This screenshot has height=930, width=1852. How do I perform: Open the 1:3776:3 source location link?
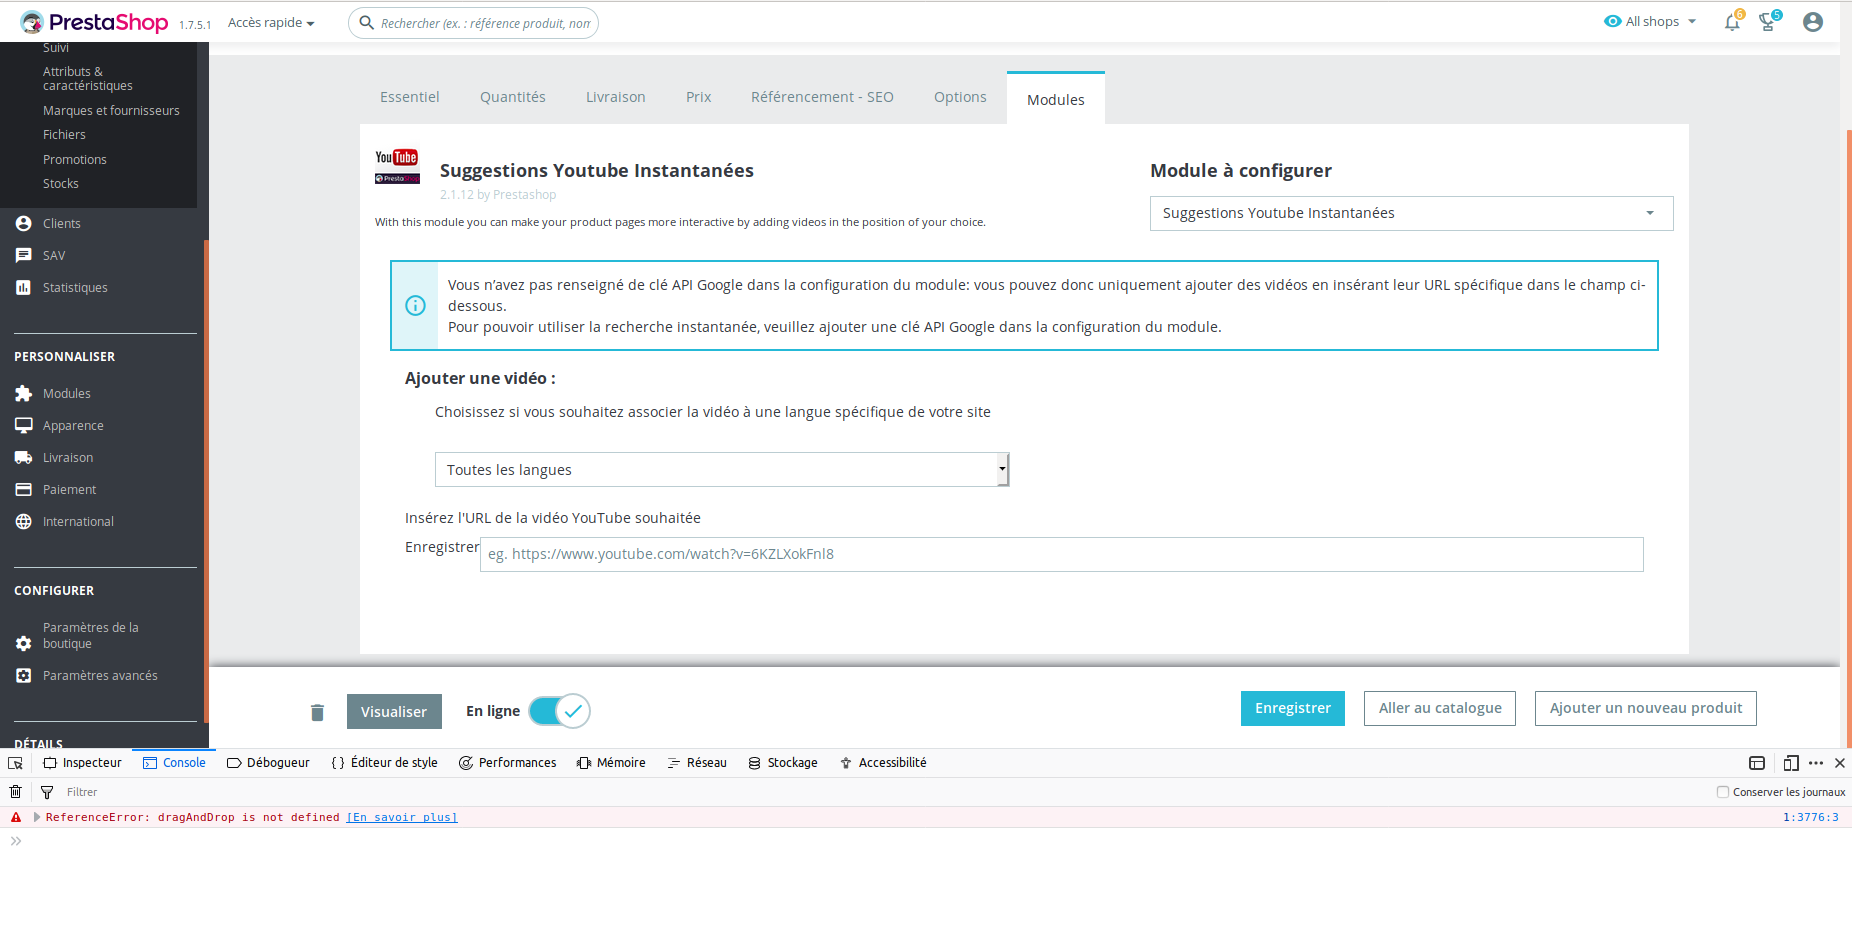1811,817
